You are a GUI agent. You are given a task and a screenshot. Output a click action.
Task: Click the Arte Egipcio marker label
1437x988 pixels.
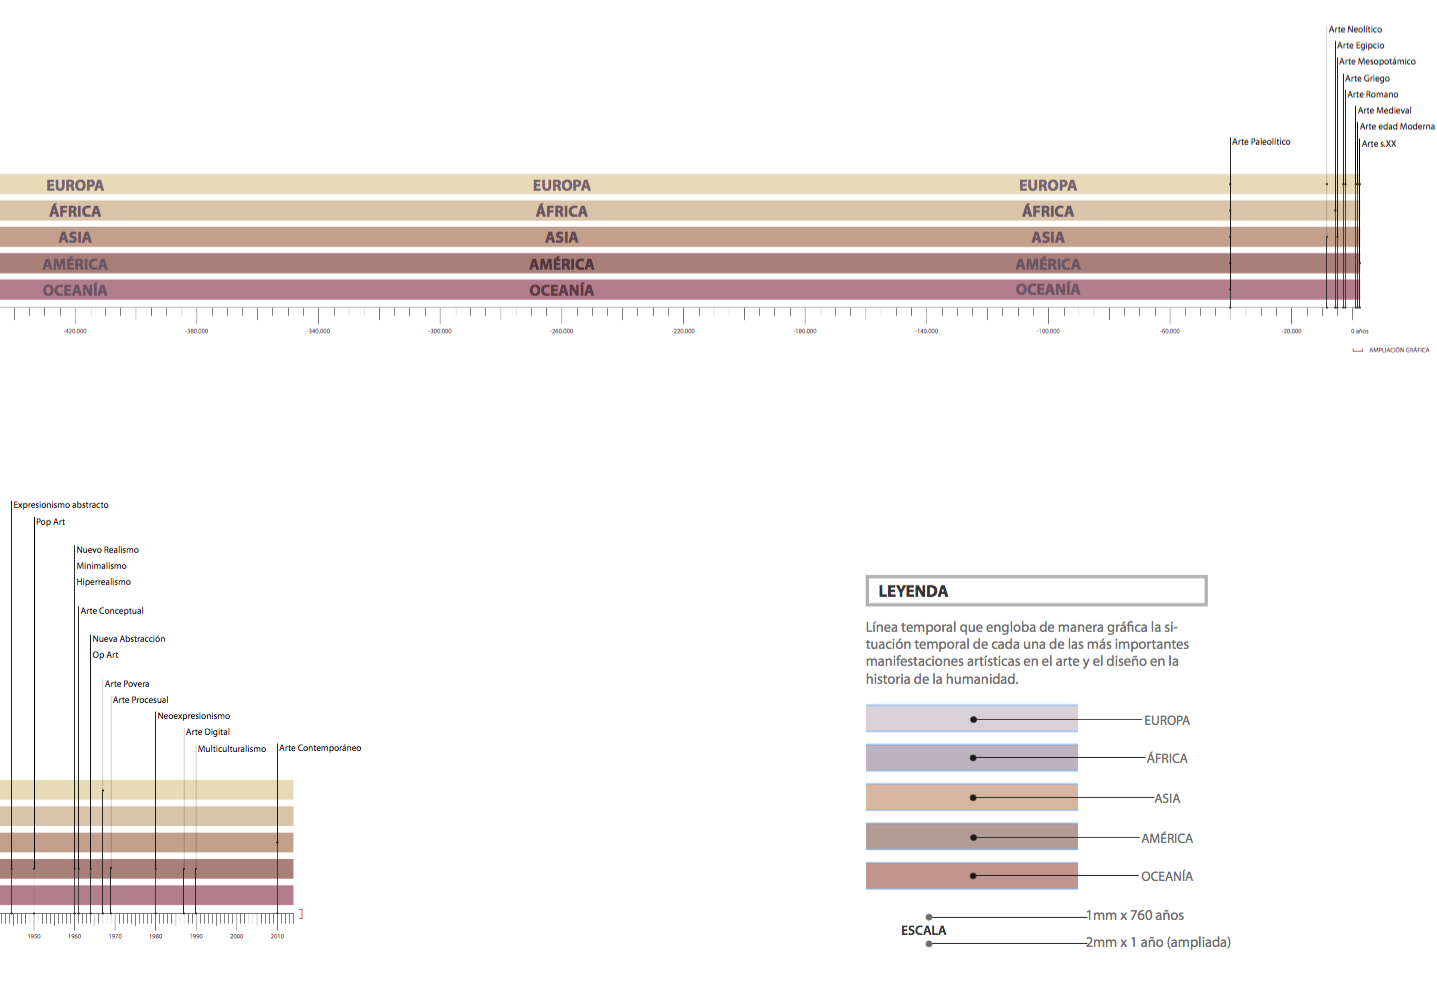click(x=1361, y=46)
